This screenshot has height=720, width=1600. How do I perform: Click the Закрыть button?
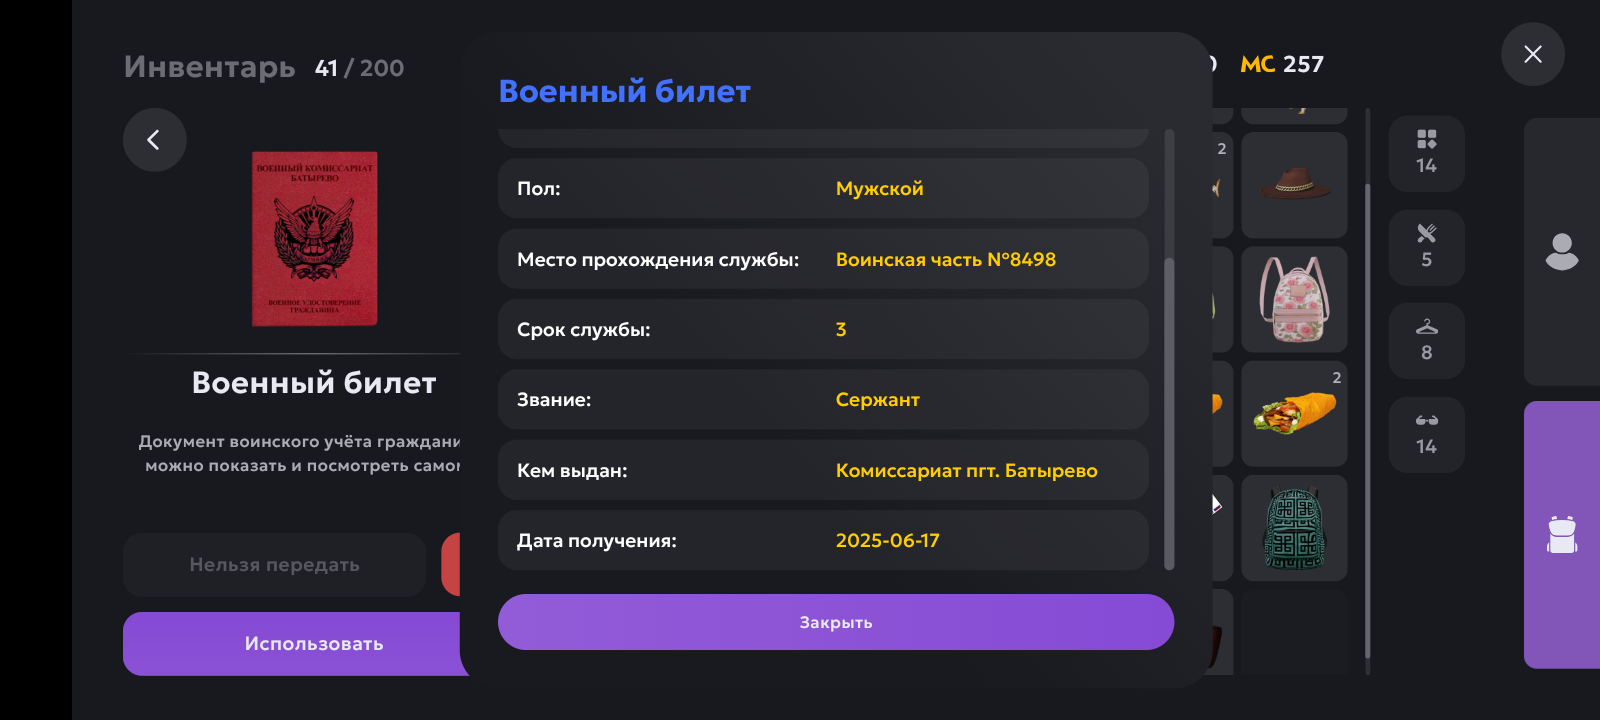point(836,622)
